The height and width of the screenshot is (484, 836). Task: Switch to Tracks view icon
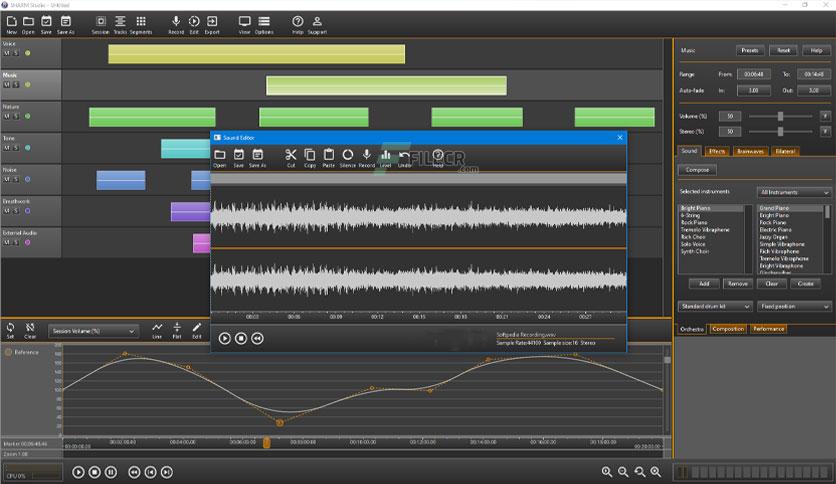coord(120,25)
